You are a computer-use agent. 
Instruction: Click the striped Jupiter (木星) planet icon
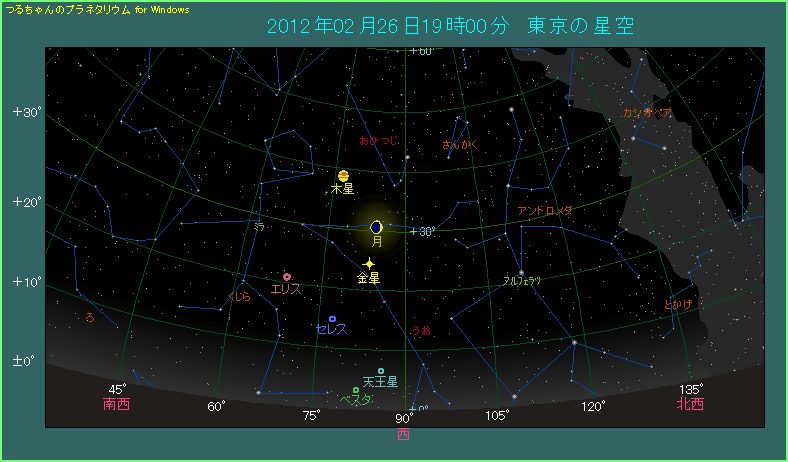(x=343, y=175)
